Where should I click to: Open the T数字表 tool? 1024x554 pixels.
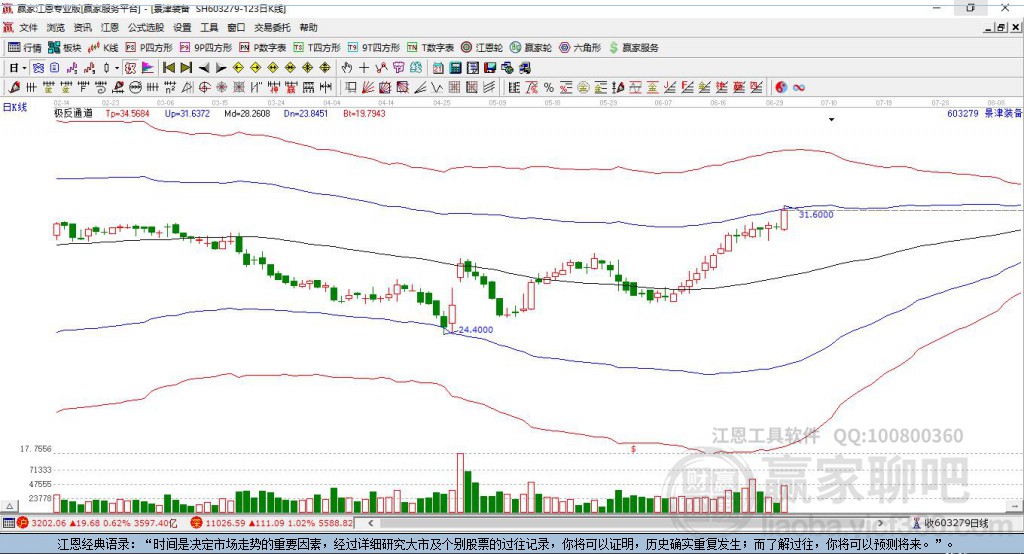coord(430,48)
